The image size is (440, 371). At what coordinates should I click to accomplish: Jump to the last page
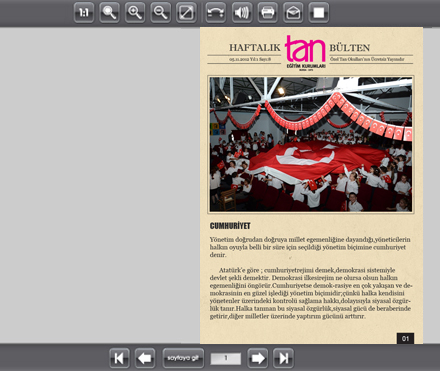click(x=283, y=358)
